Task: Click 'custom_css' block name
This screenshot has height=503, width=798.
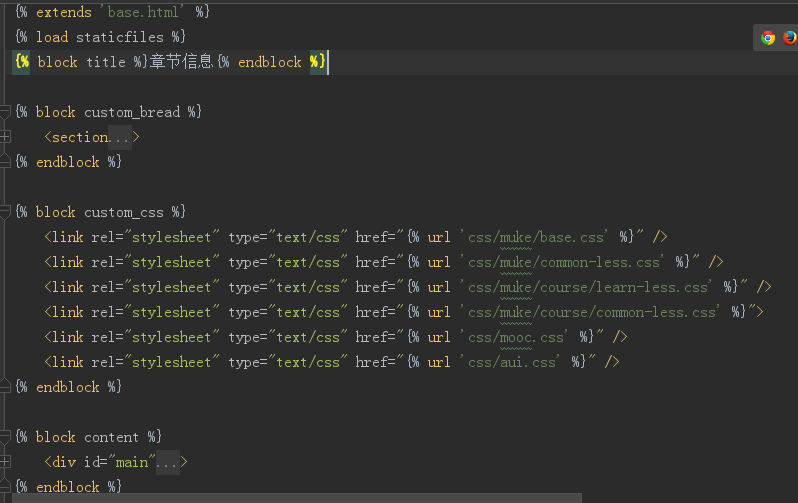Action: pos(124,212)
